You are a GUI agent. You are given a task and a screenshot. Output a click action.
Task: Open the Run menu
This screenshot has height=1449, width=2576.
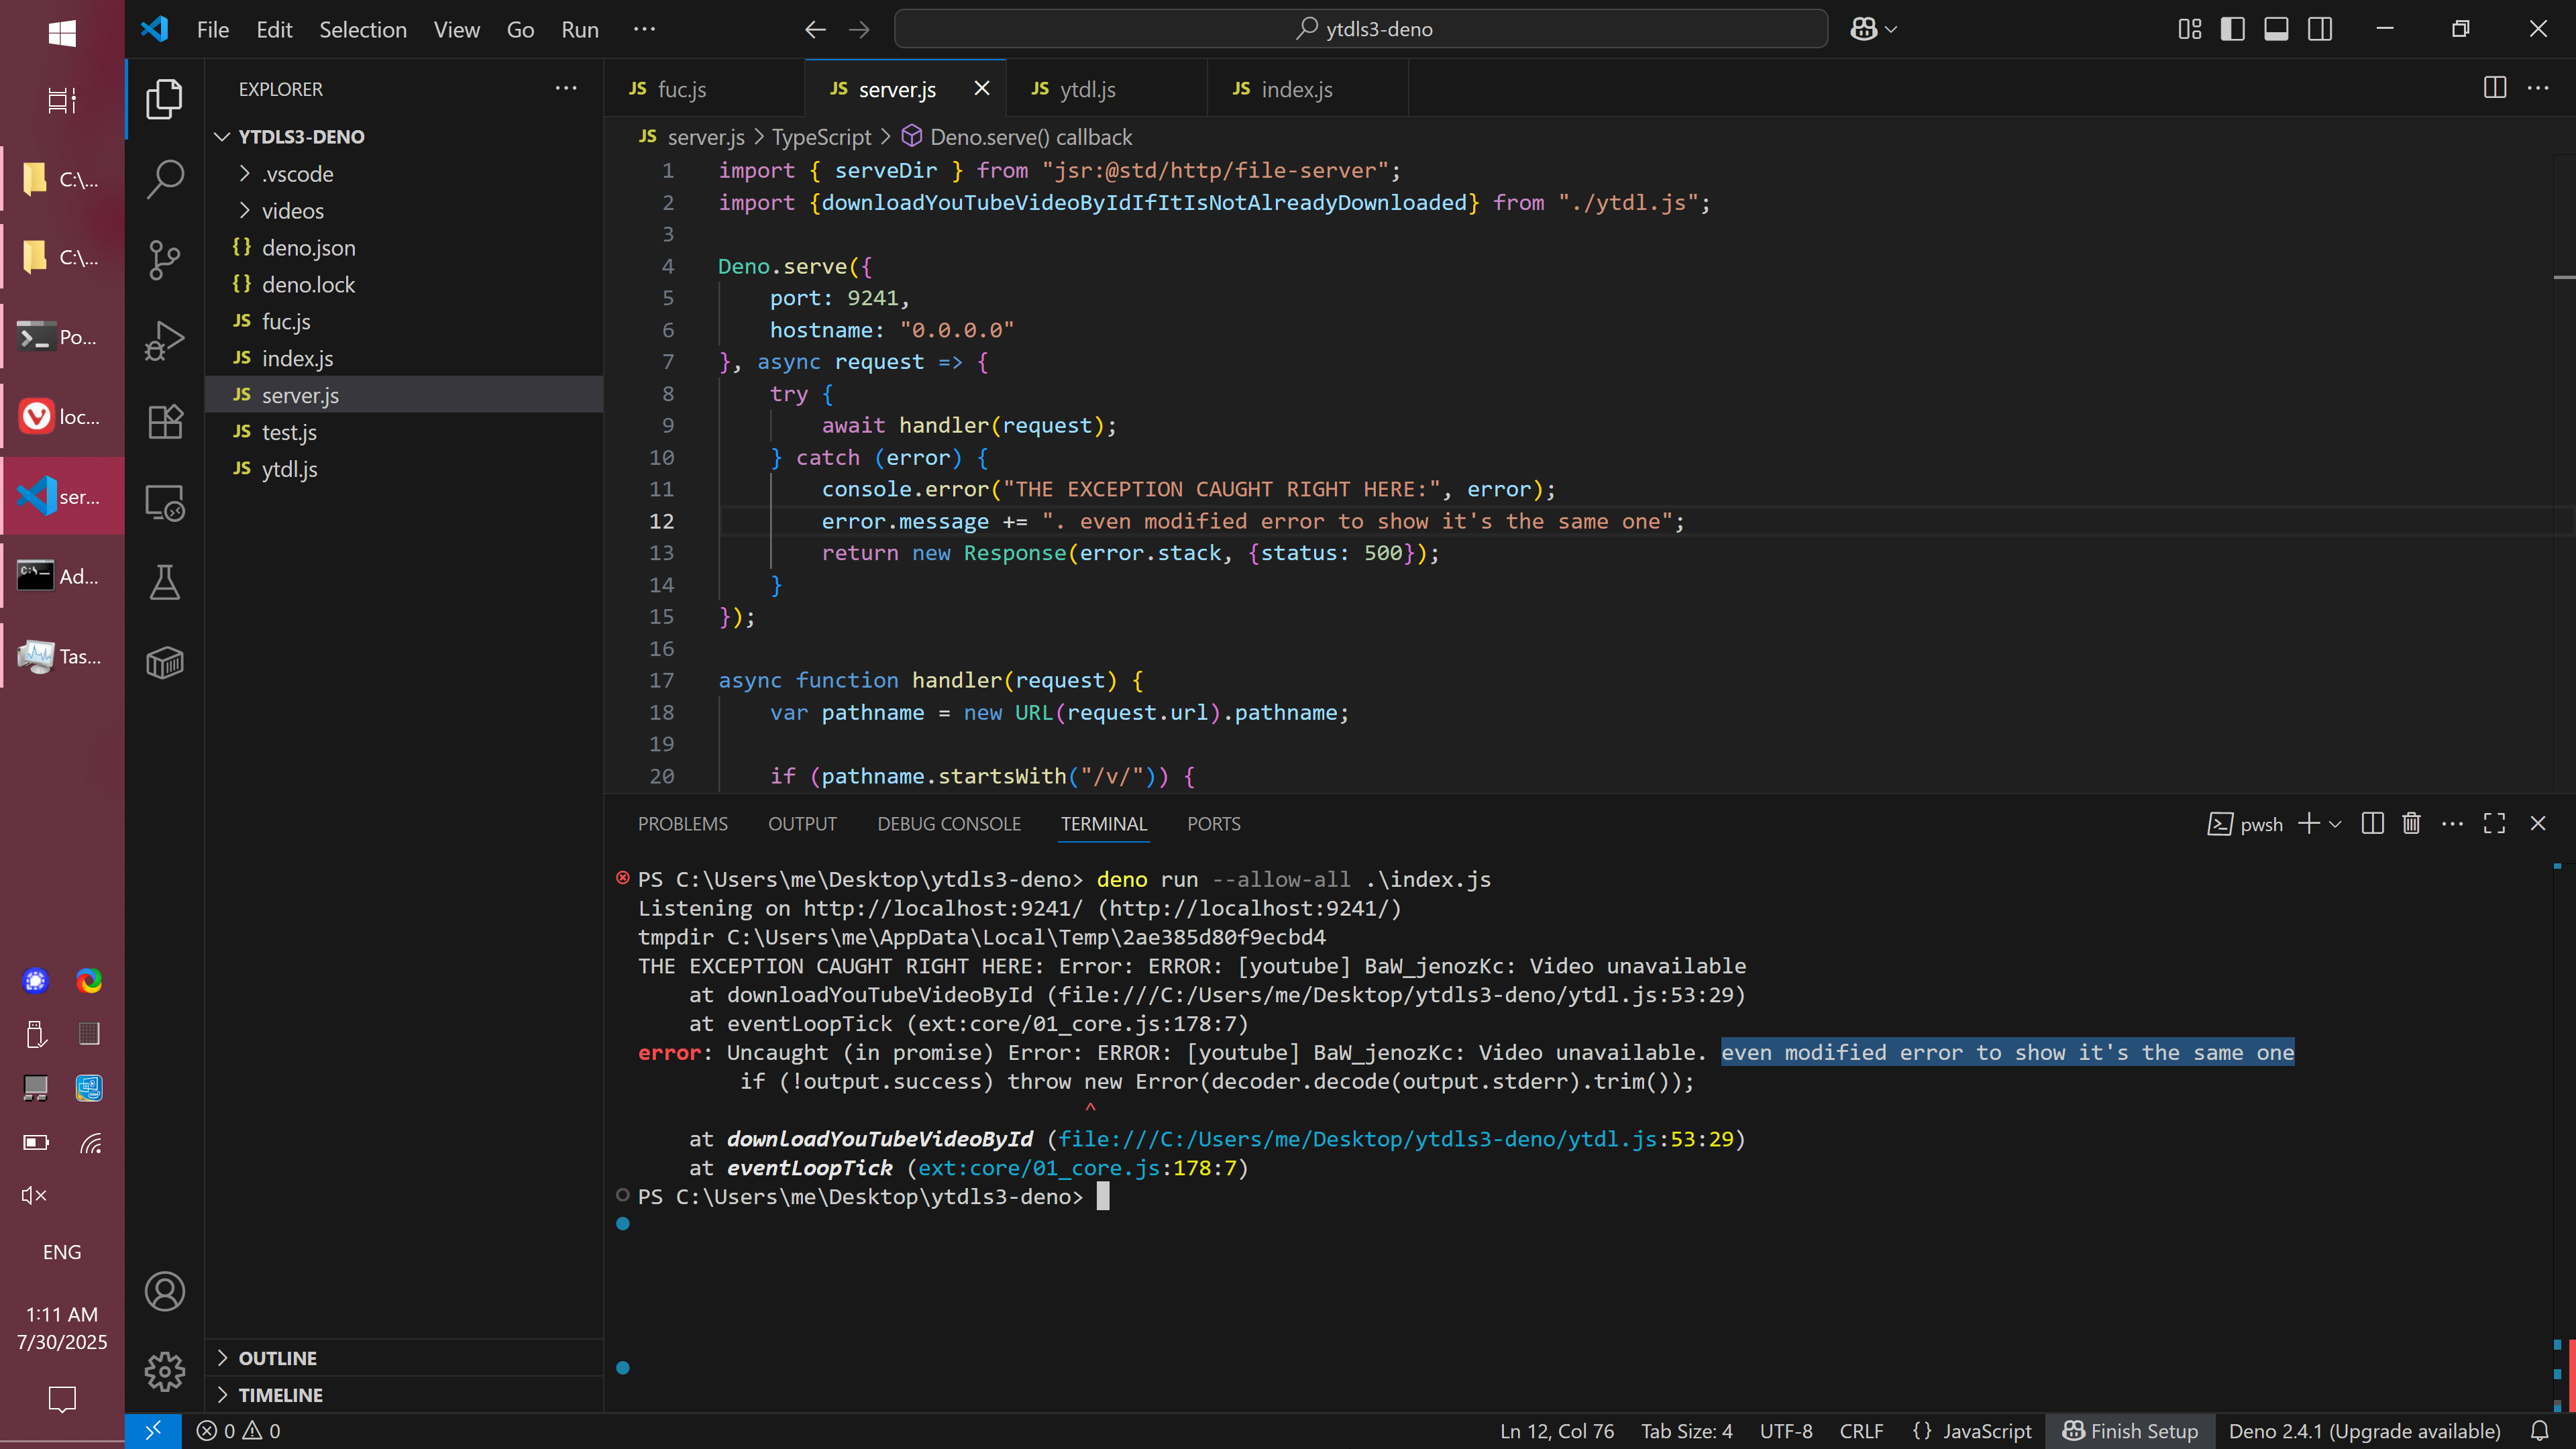(580, 29)
